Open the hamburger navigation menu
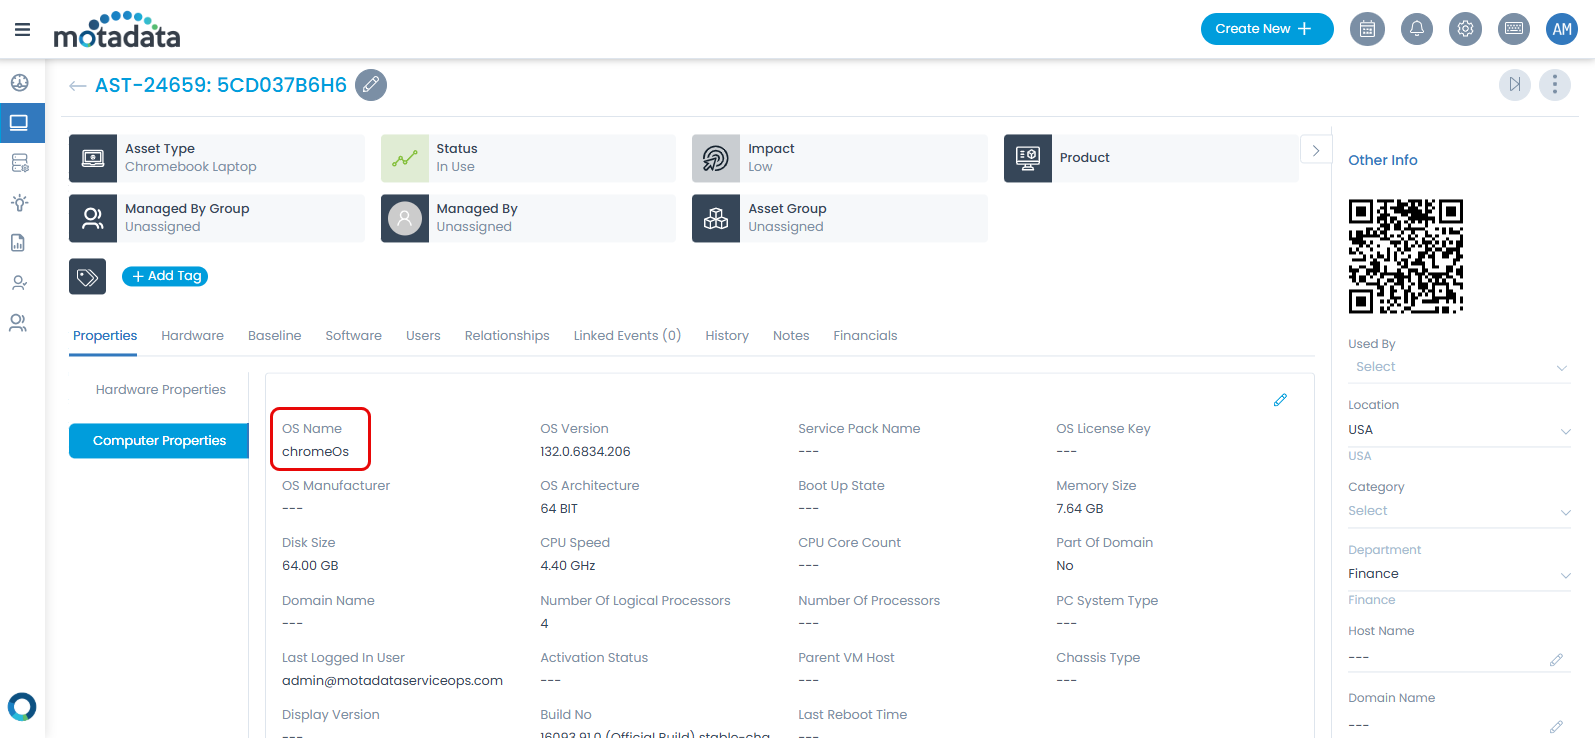The image size is (1595, 738). pyautogui.click(x=22, y=30)
